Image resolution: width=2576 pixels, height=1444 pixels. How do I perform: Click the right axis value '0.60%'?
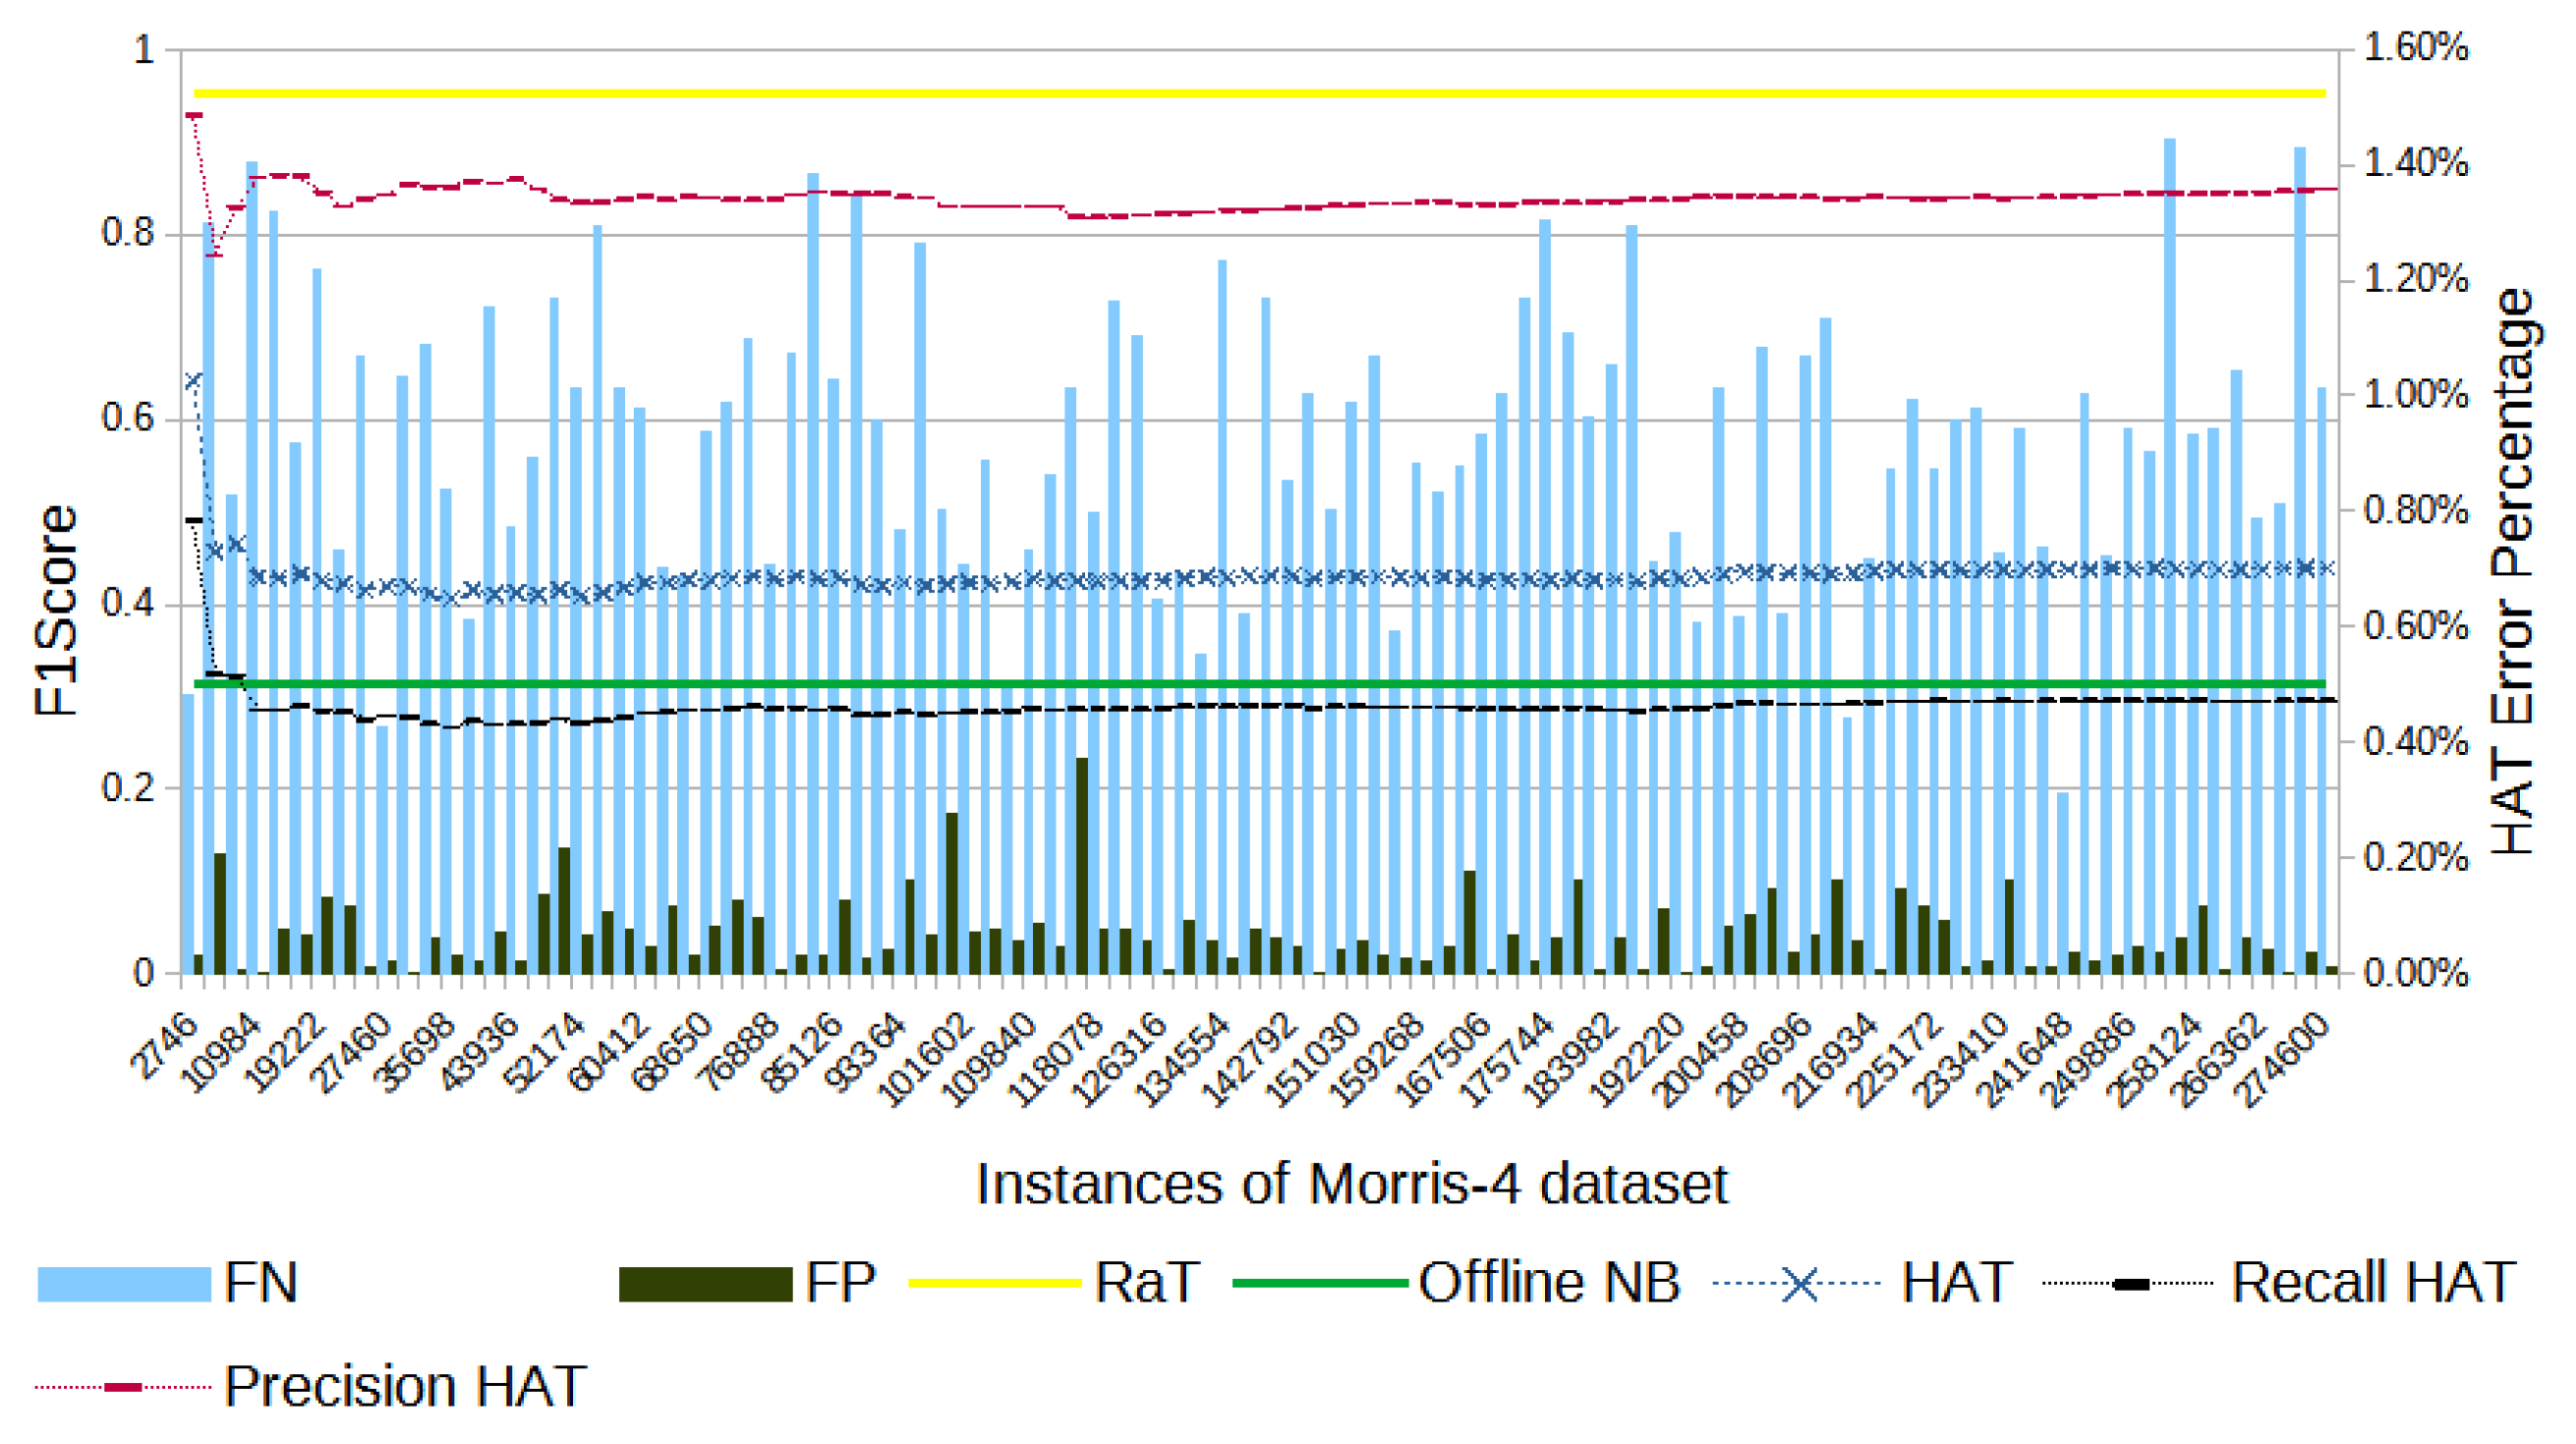[x=2416, y=627]
